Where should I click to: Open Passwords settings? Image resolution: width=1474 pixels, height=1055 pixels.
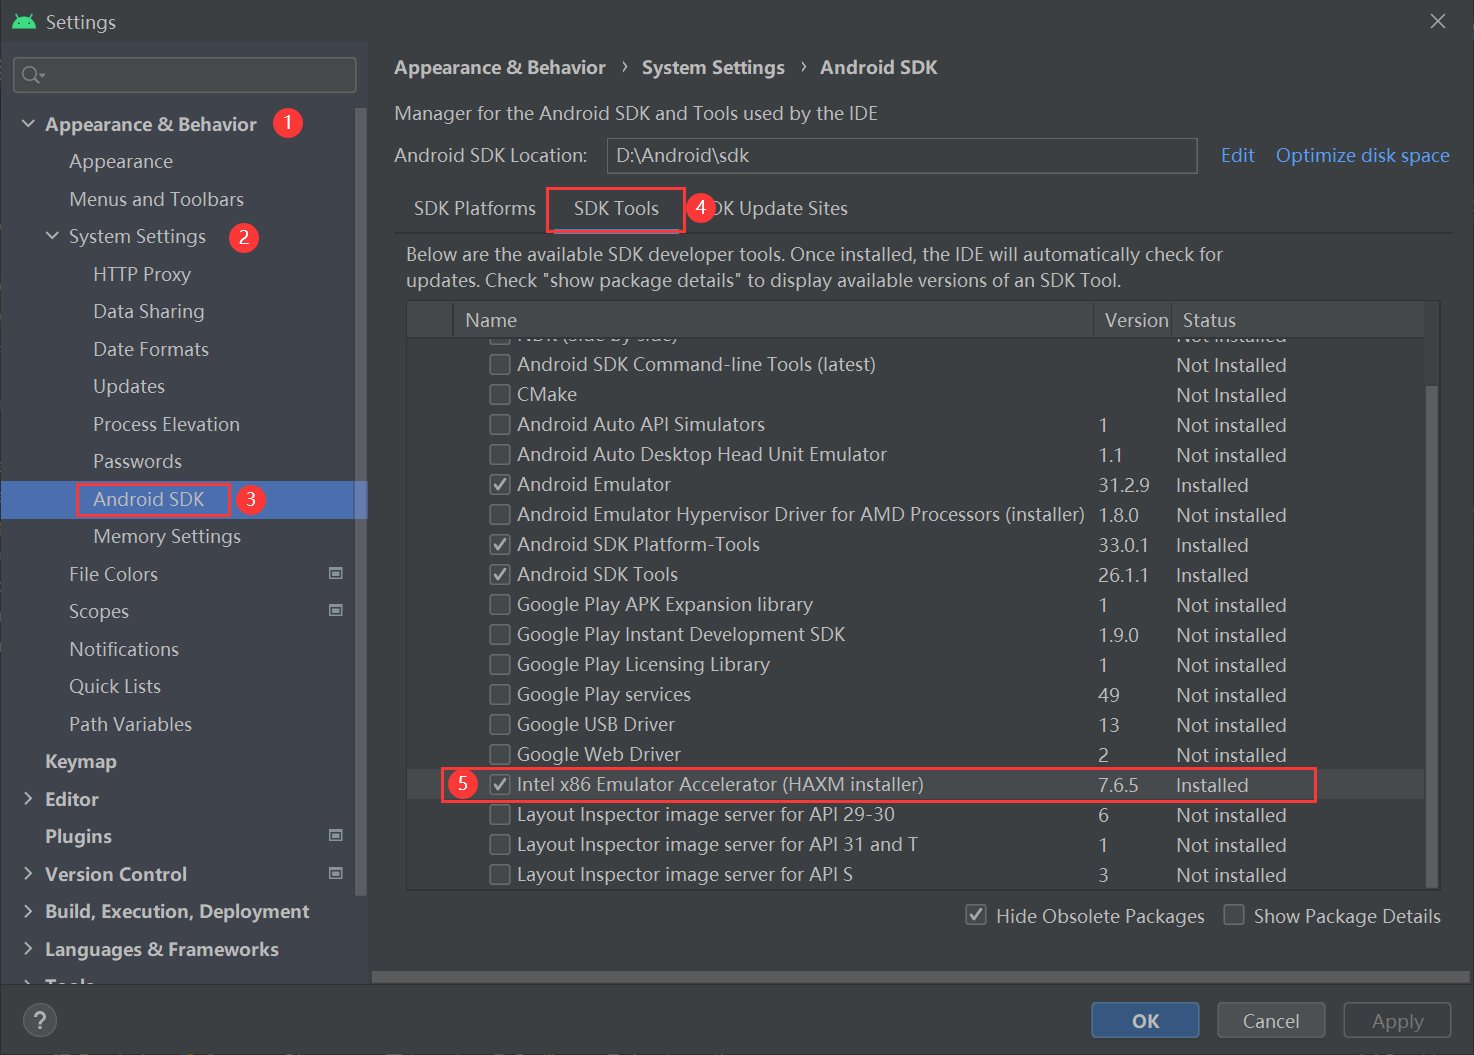137,461
